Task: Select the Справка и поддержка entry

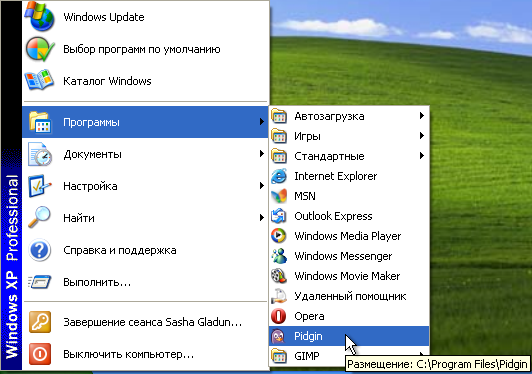Action: click(x=146, y=250)
